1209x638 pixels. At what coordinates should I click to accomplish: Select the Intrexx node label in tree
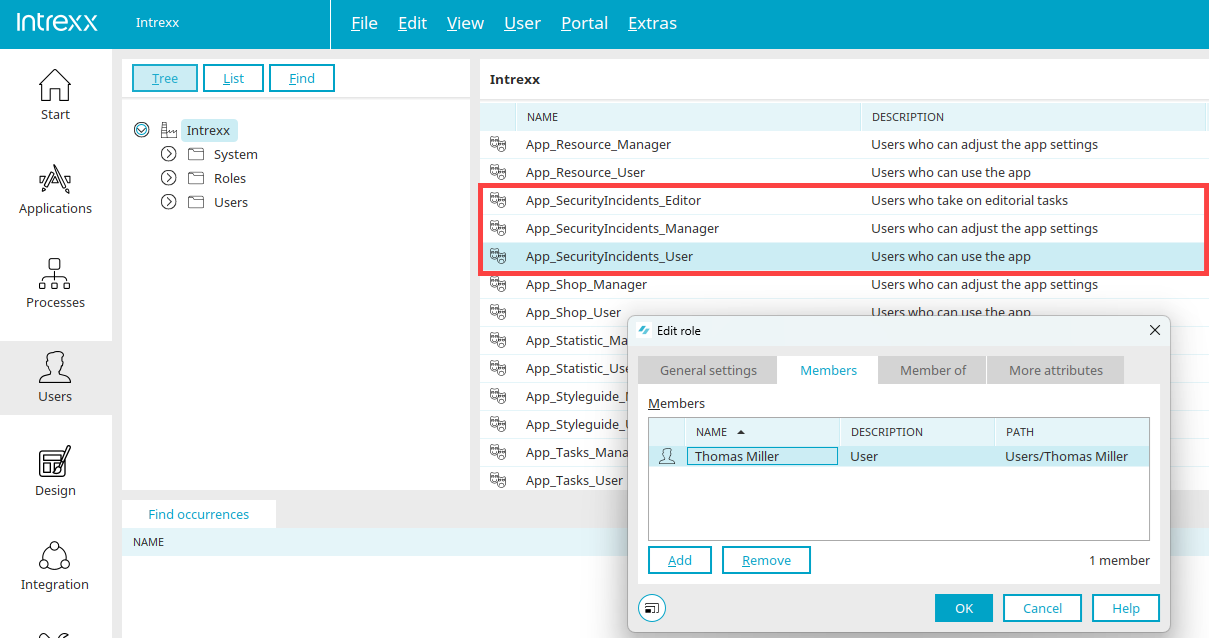point(208,130)
